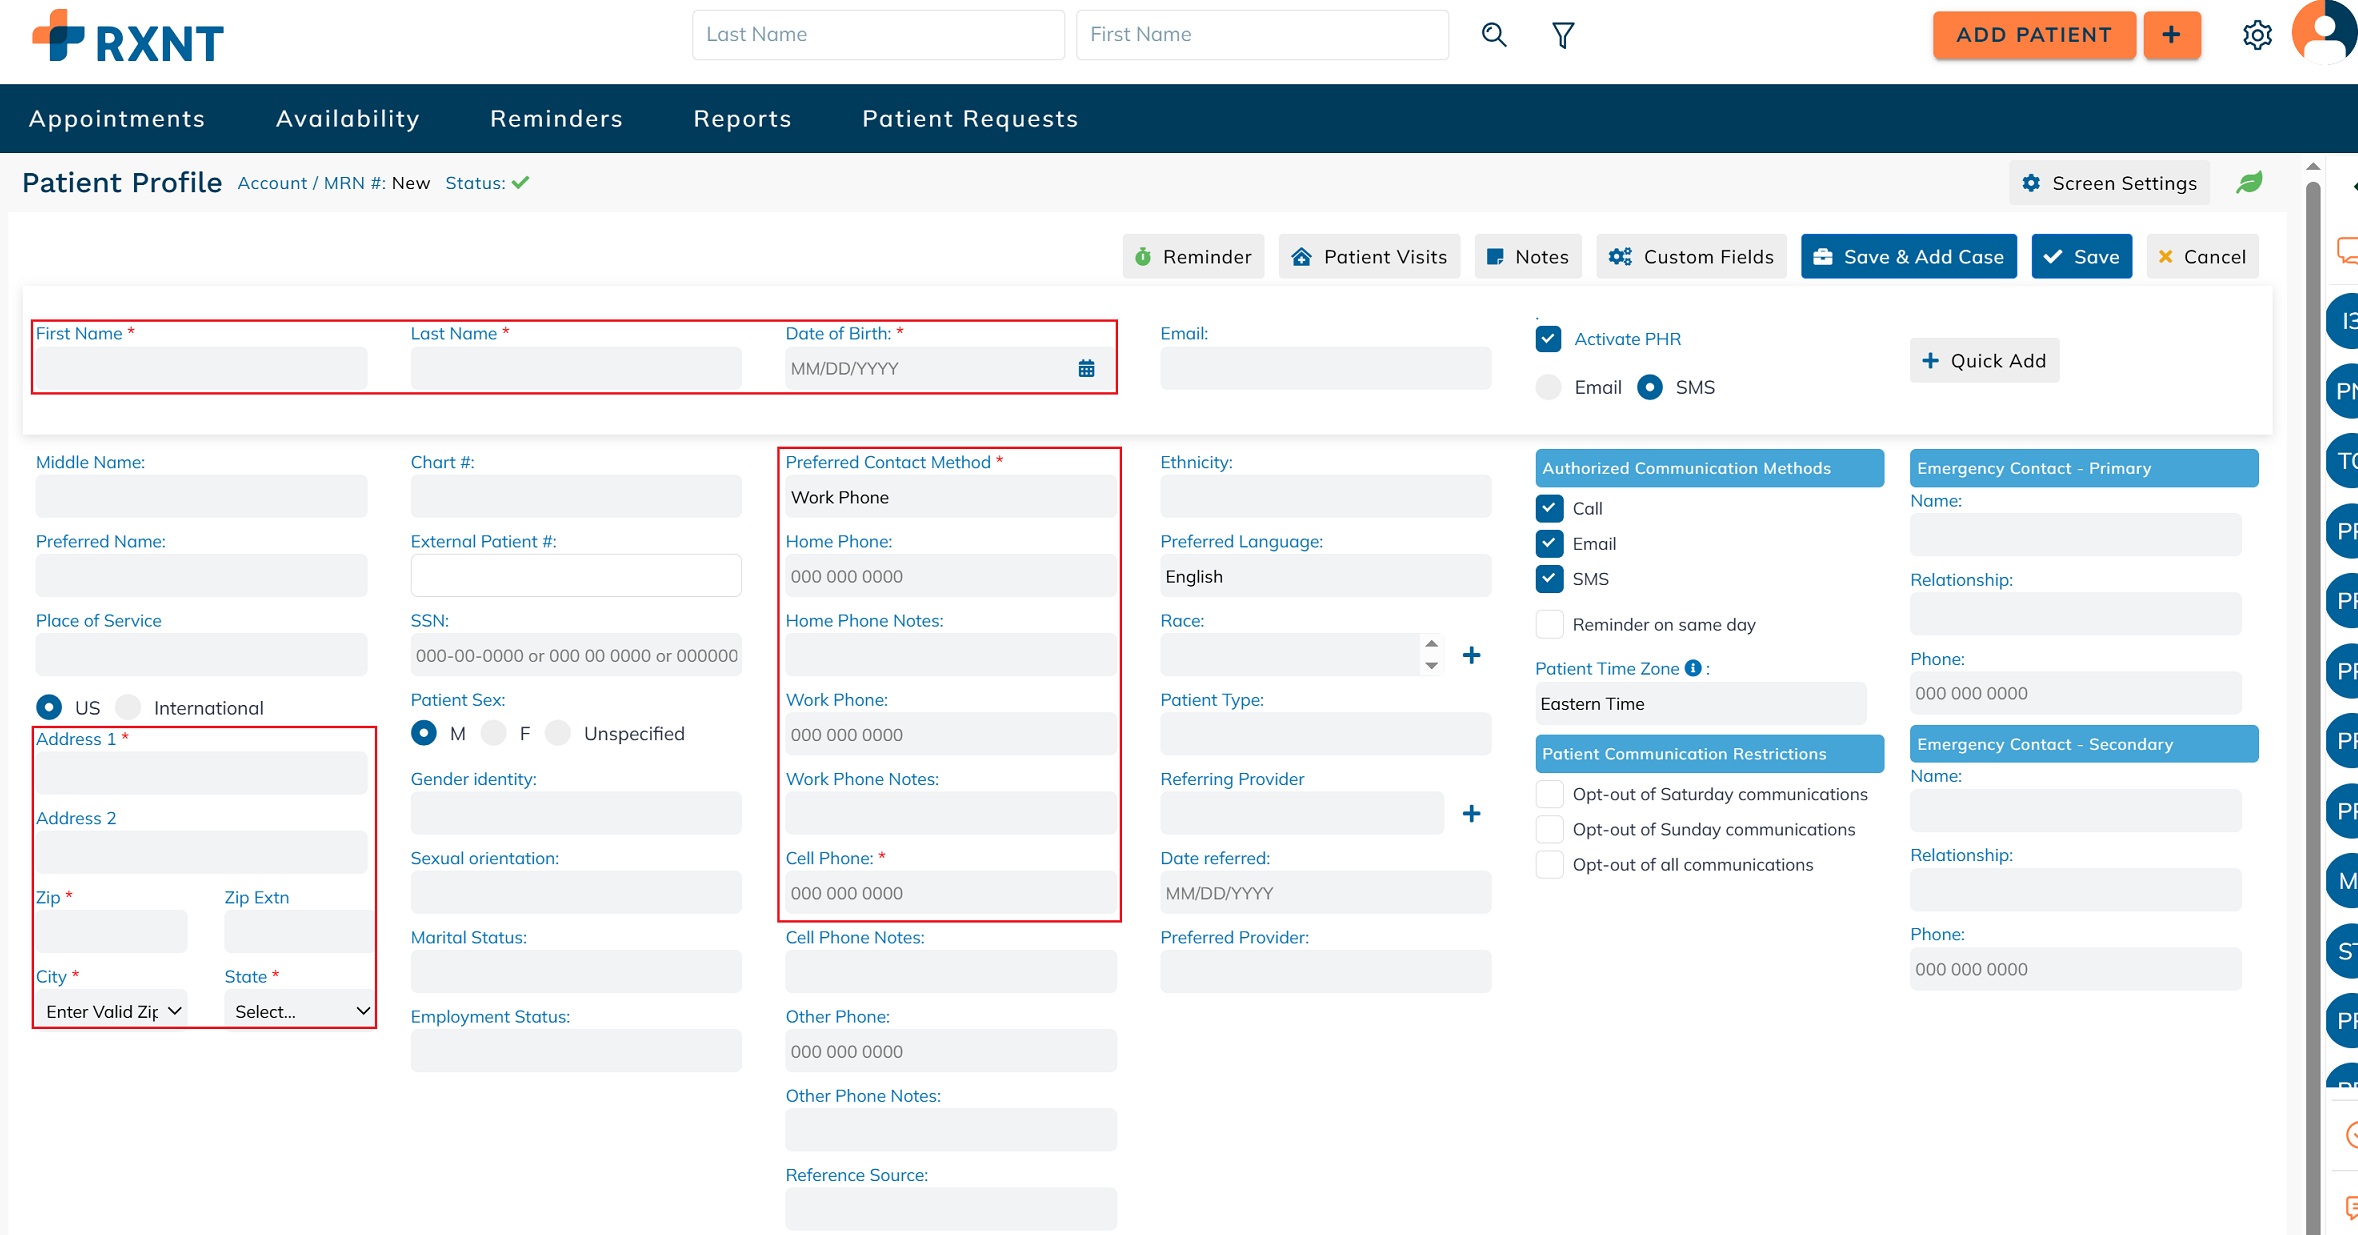Open the Date of Birth calendar icon
This screenshot has height=1235, width=2358.
click(1086, 369)
